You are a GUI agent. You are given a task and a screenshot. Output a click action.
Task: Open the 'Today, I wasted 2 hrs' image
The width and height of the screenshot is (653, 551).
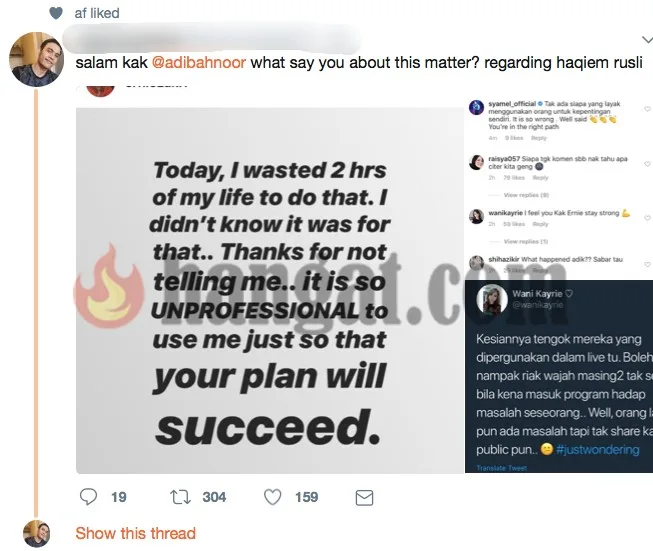tap(271, 290)
